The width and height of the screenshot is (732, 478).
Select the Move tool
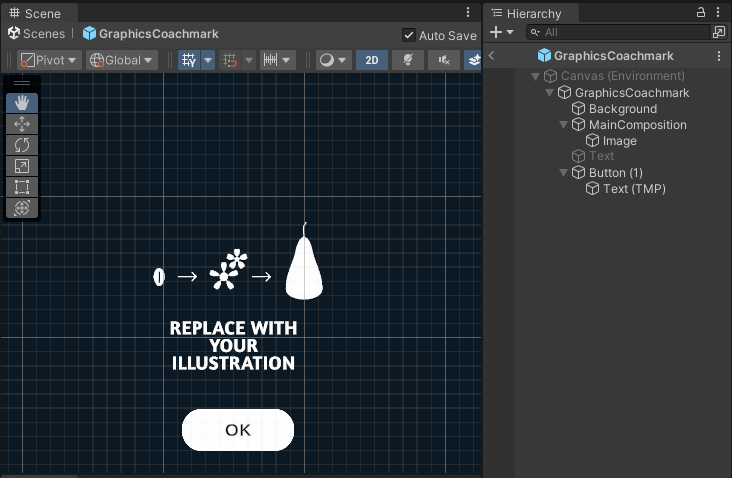coord(22,124)
